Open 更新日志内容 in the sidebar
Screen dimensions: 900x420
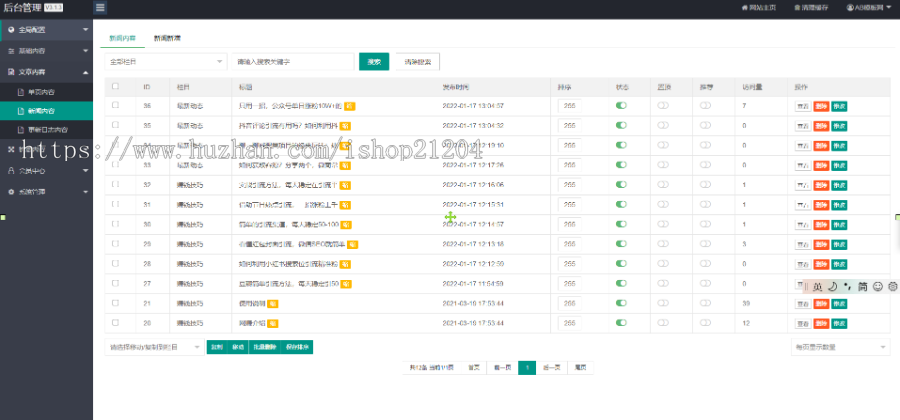coord(46,130)
